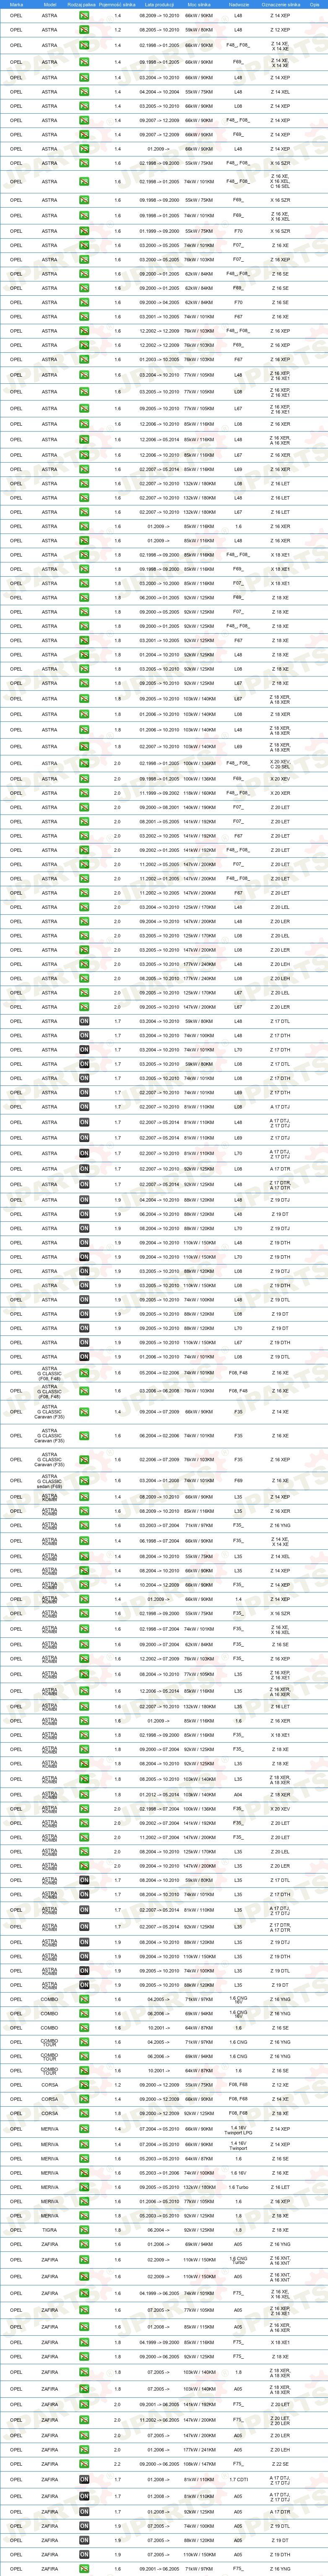Click the Model column header
This screenshot has width=328, height=2576.
pos(50,4)
